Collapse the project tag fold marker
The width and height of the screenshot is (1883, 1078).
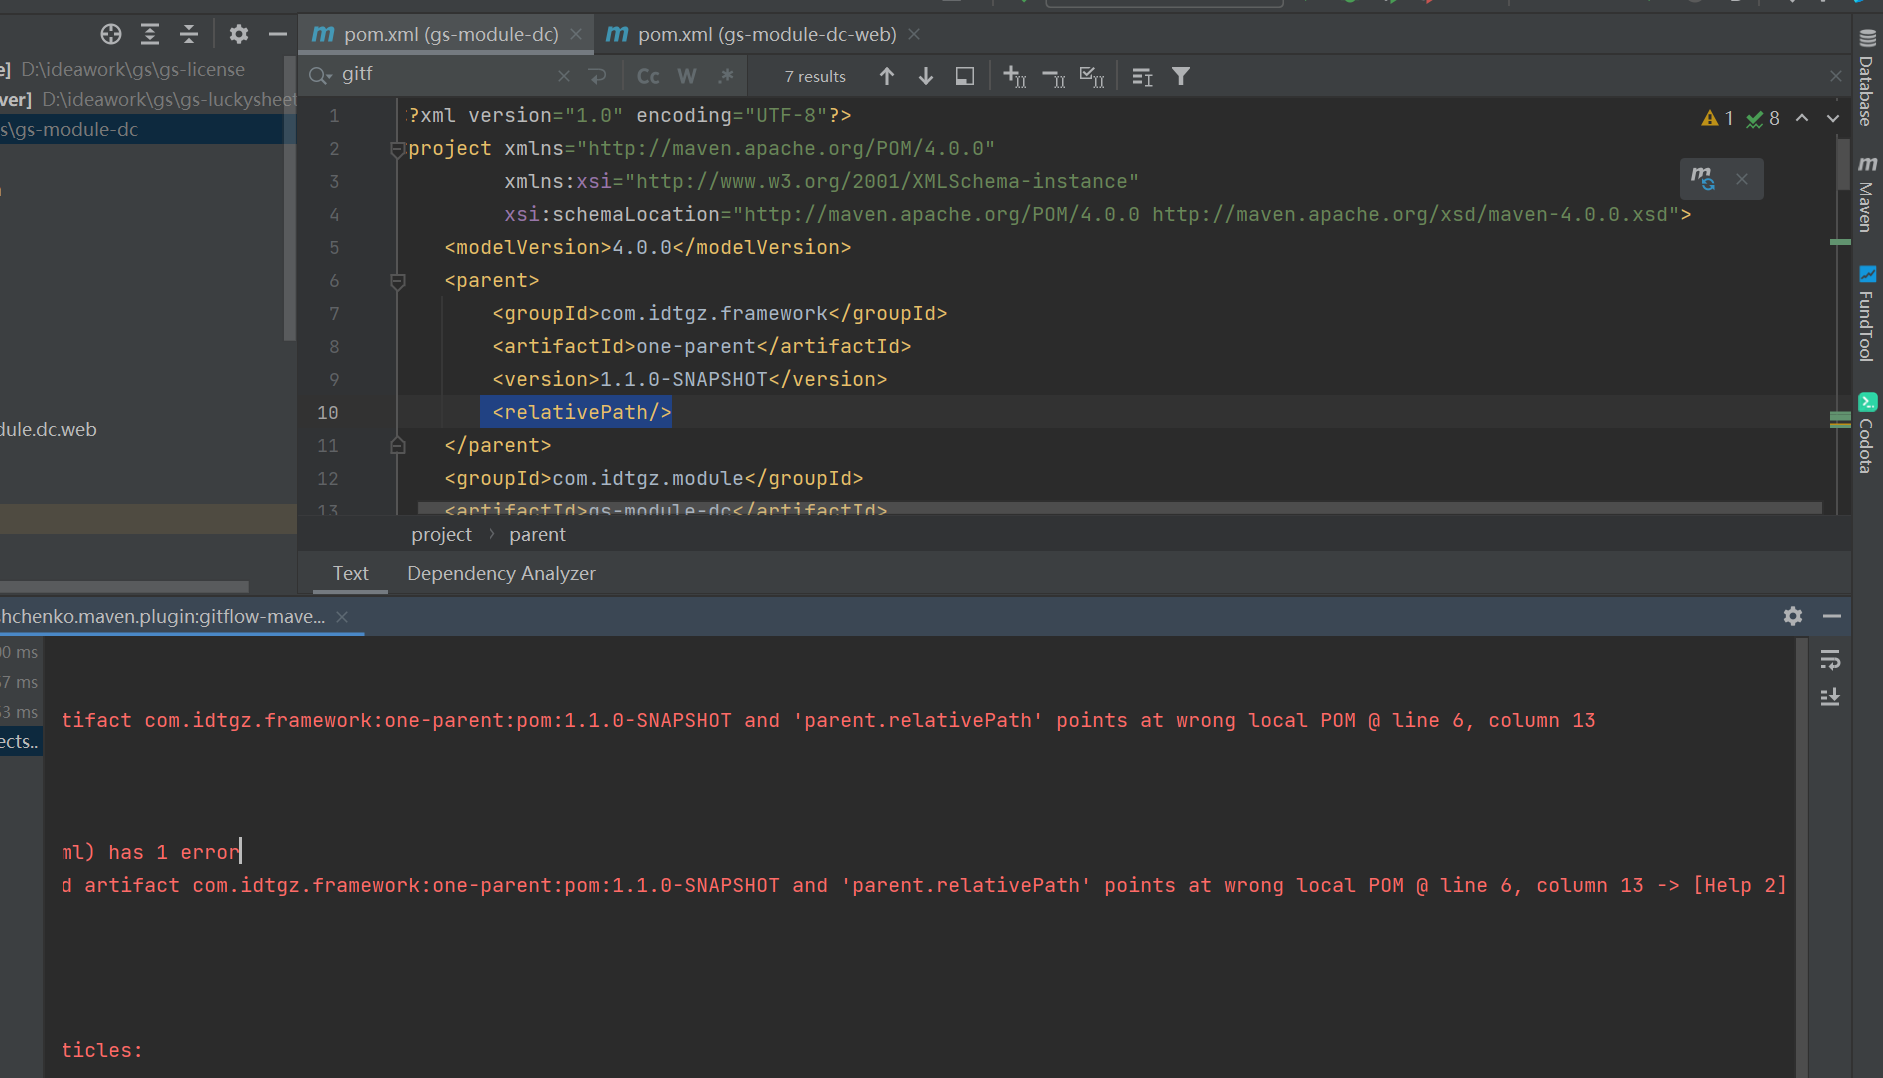pyautogui.click(x=397, y=149)
